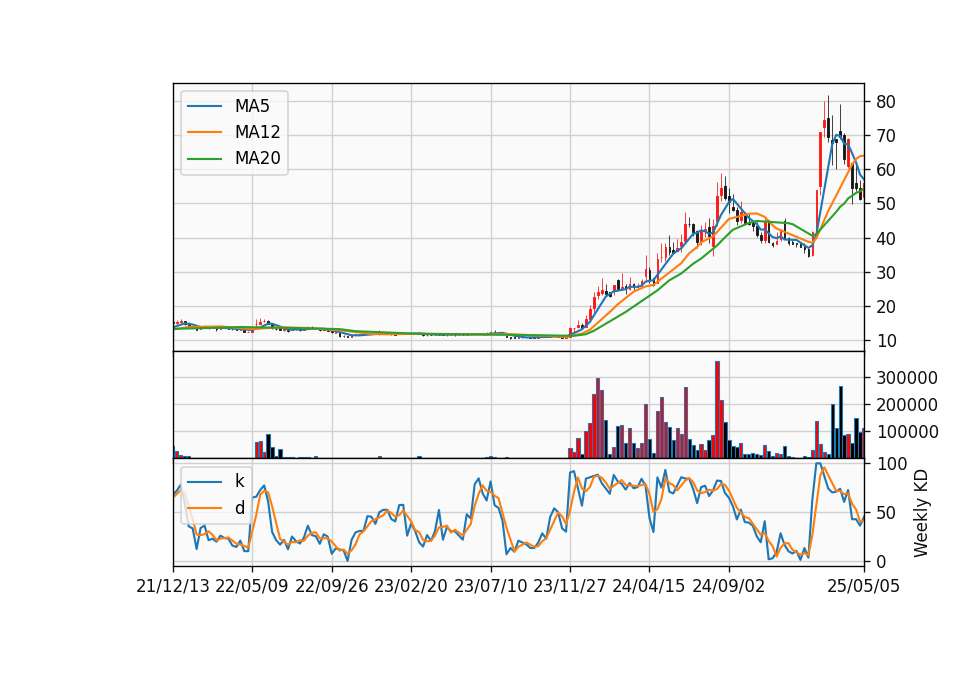Click the orange MA12 legend line sample
Screen dimensions: 960x690
204,132
